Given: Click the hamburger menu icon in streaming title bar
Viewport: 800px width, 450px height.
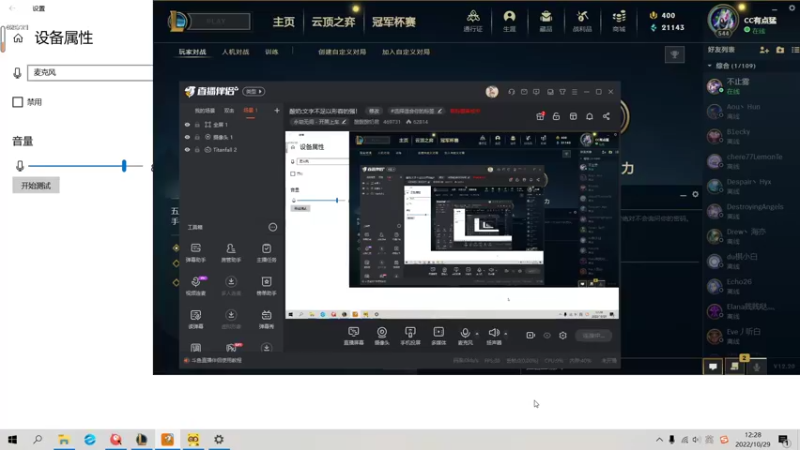Looking at the screenshot, I should click(x=574, y=92).
